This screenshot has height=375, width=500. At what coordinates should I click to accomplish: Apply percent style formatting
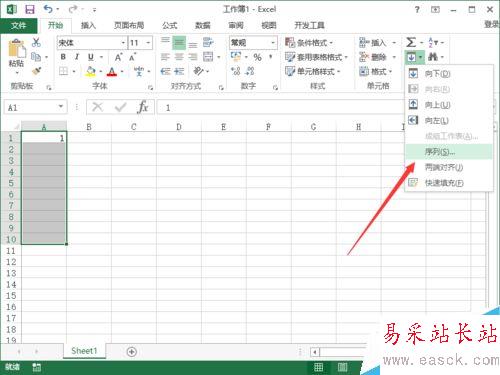pos(257,57)
